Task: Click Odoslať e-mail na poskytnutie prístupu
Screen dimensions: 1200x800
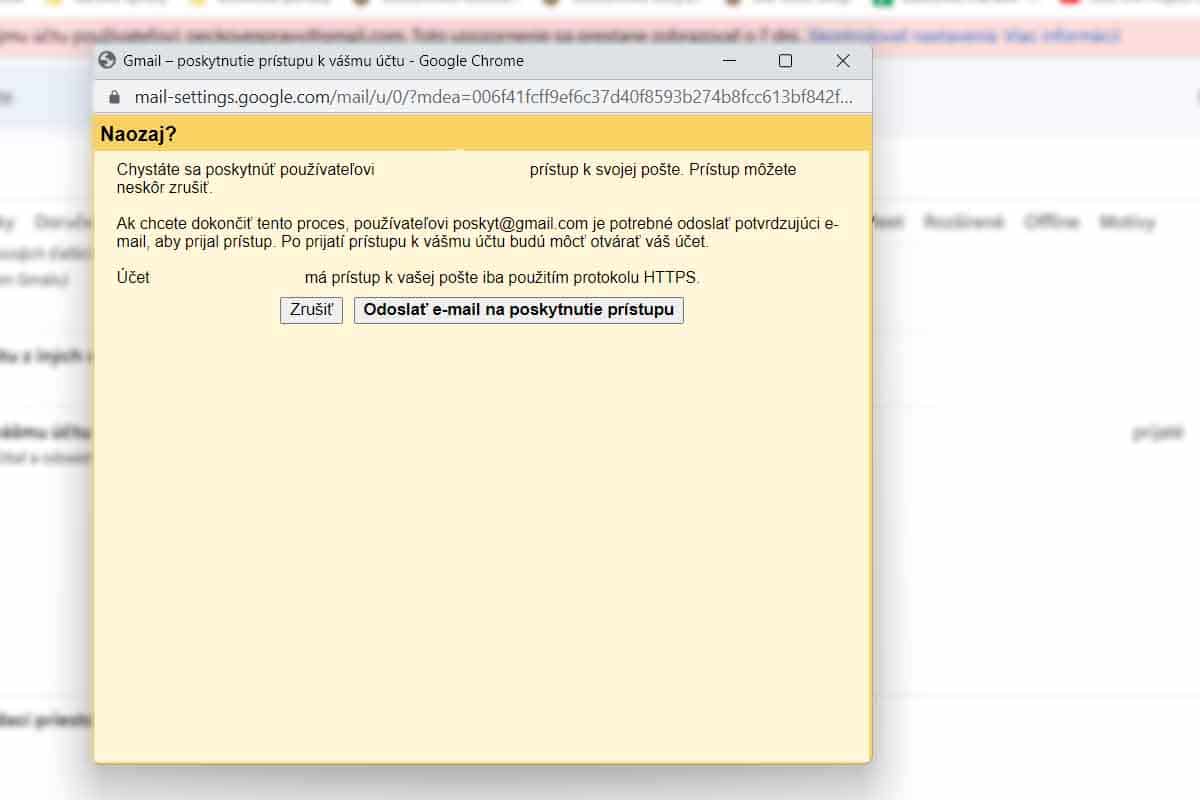Action: tap(519, 310)
